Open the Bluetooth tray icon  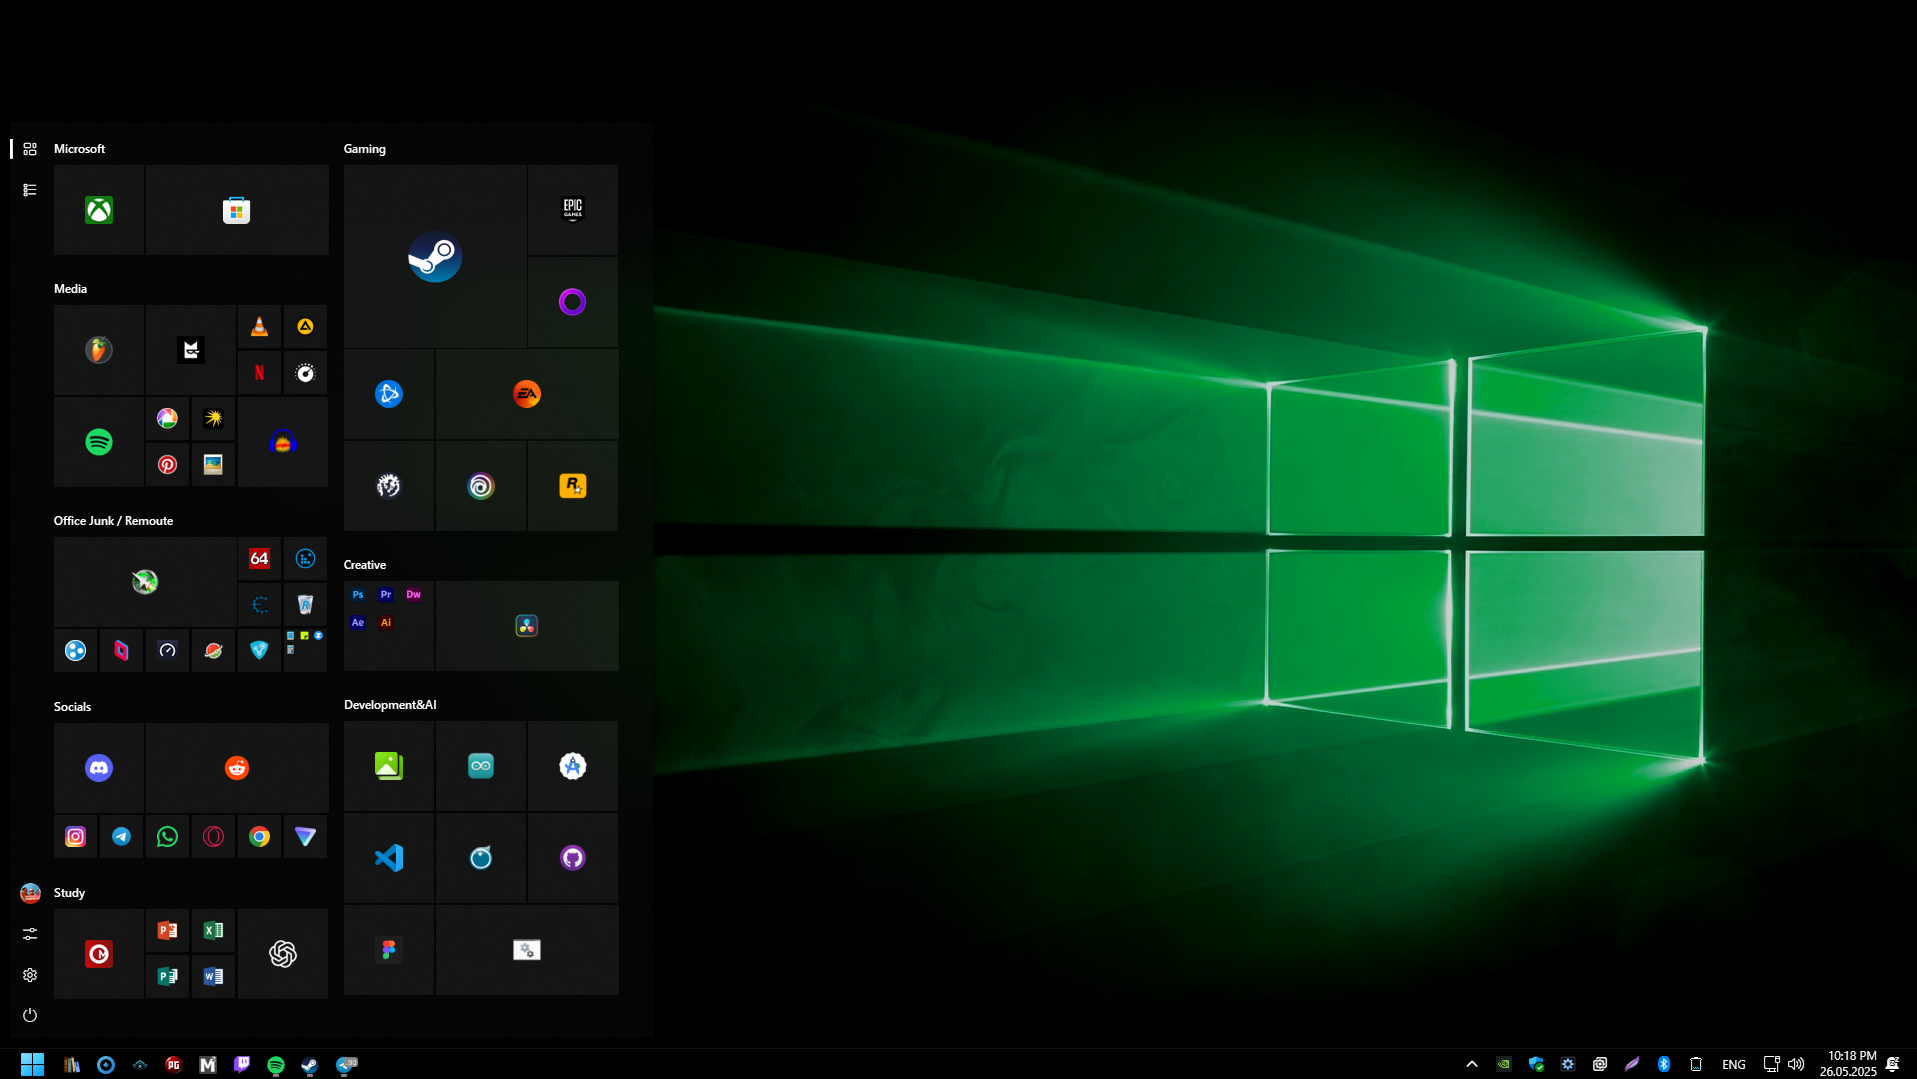tap(1664, 1064)
